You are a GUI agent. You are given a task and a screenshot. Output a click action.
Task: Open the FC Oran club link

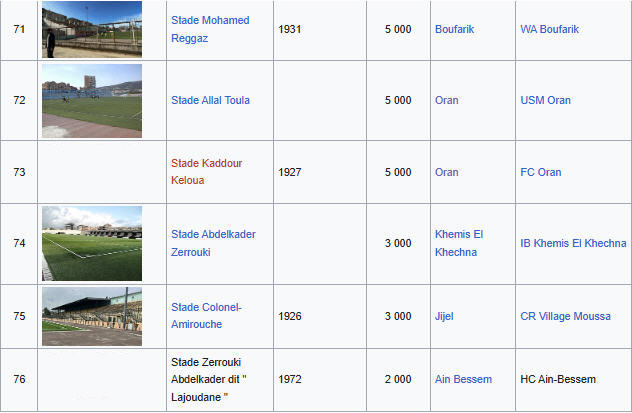tap(541, 172)
